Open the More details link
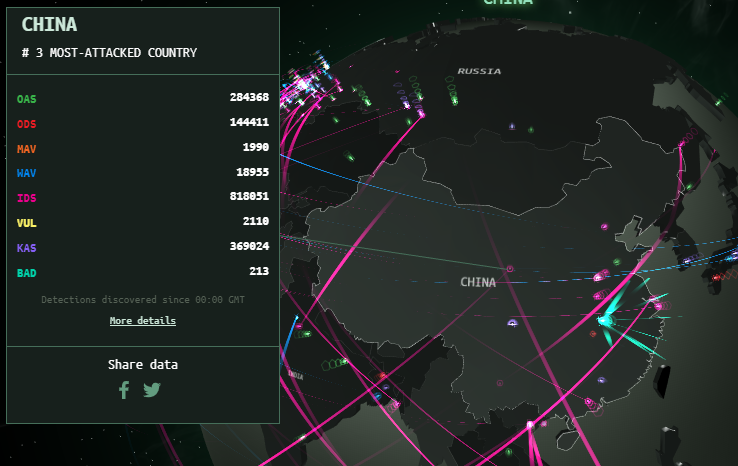 click(143, 321)
